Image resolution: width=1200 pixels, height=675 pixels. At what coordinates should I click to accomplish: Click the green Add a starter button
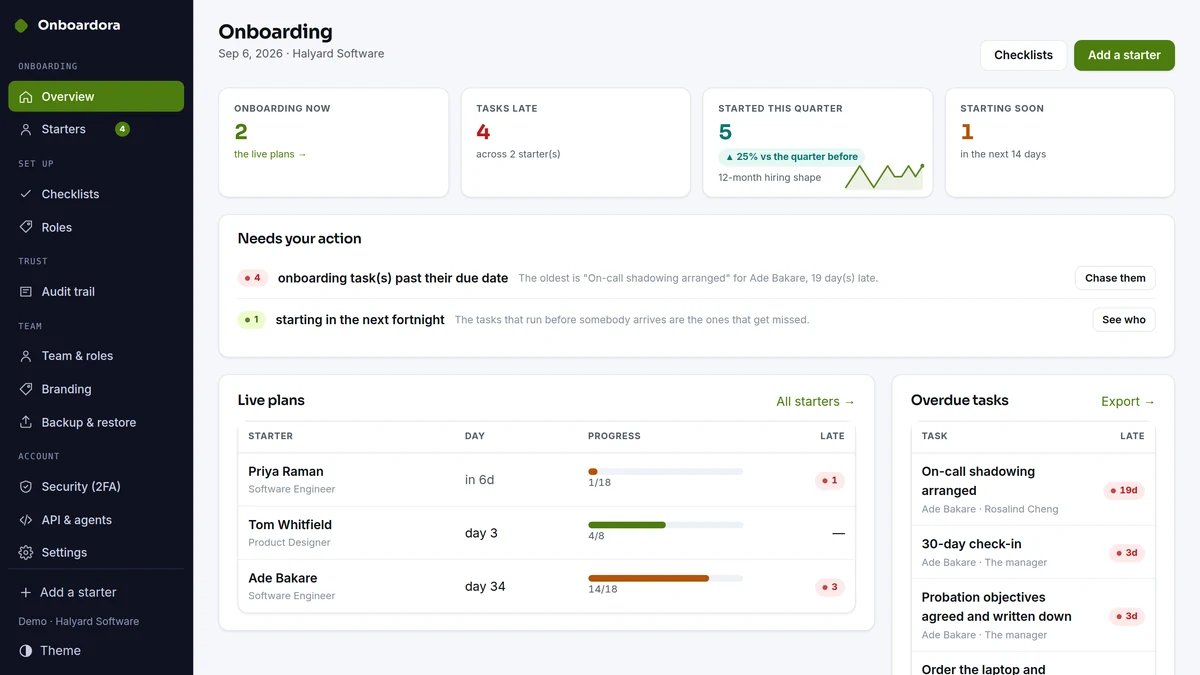point(1124,55)
